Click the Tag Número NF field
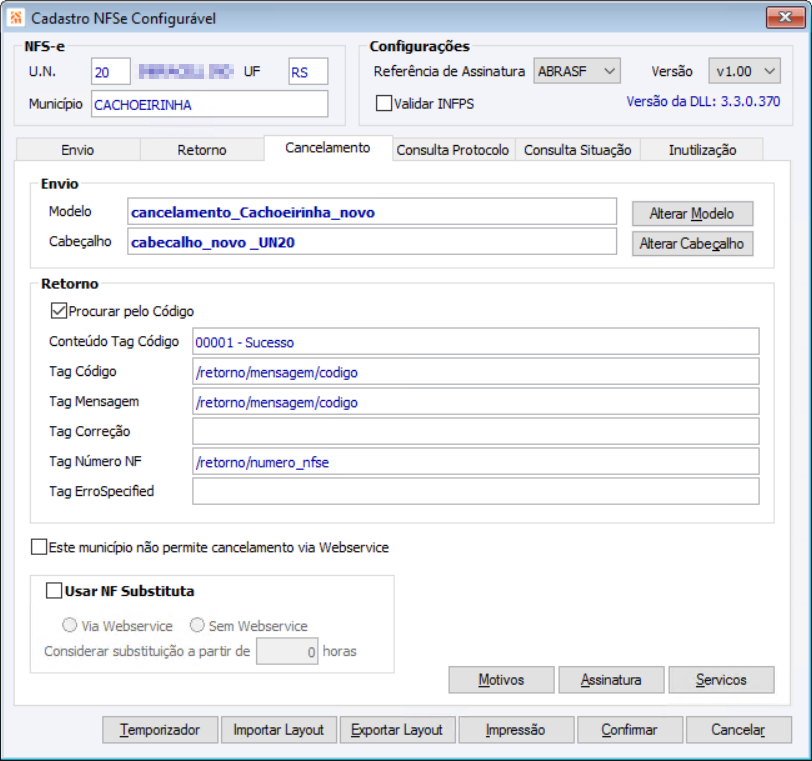812x761 pixels. tap(475, 462)
